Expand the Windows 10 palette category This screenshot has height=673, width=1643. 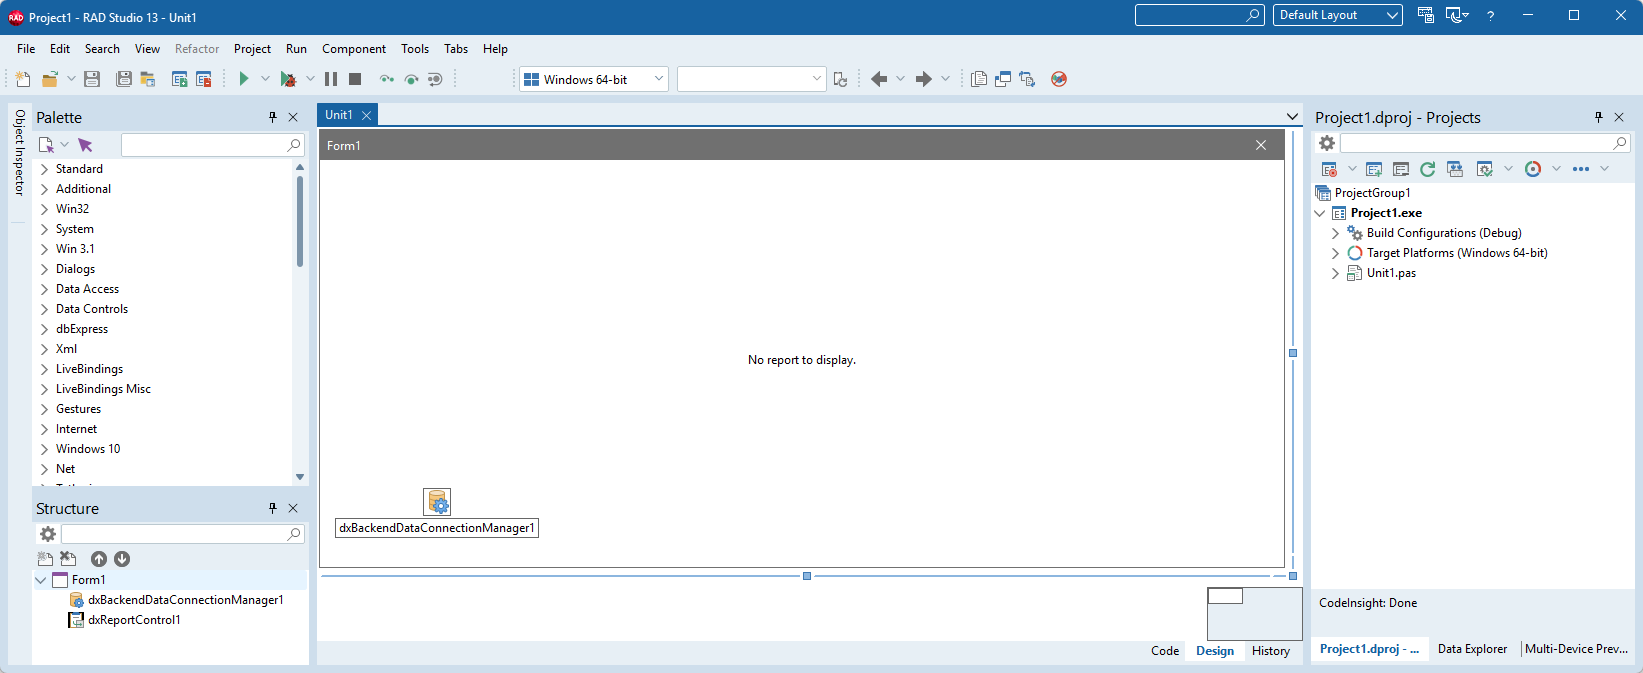(44, 449)
